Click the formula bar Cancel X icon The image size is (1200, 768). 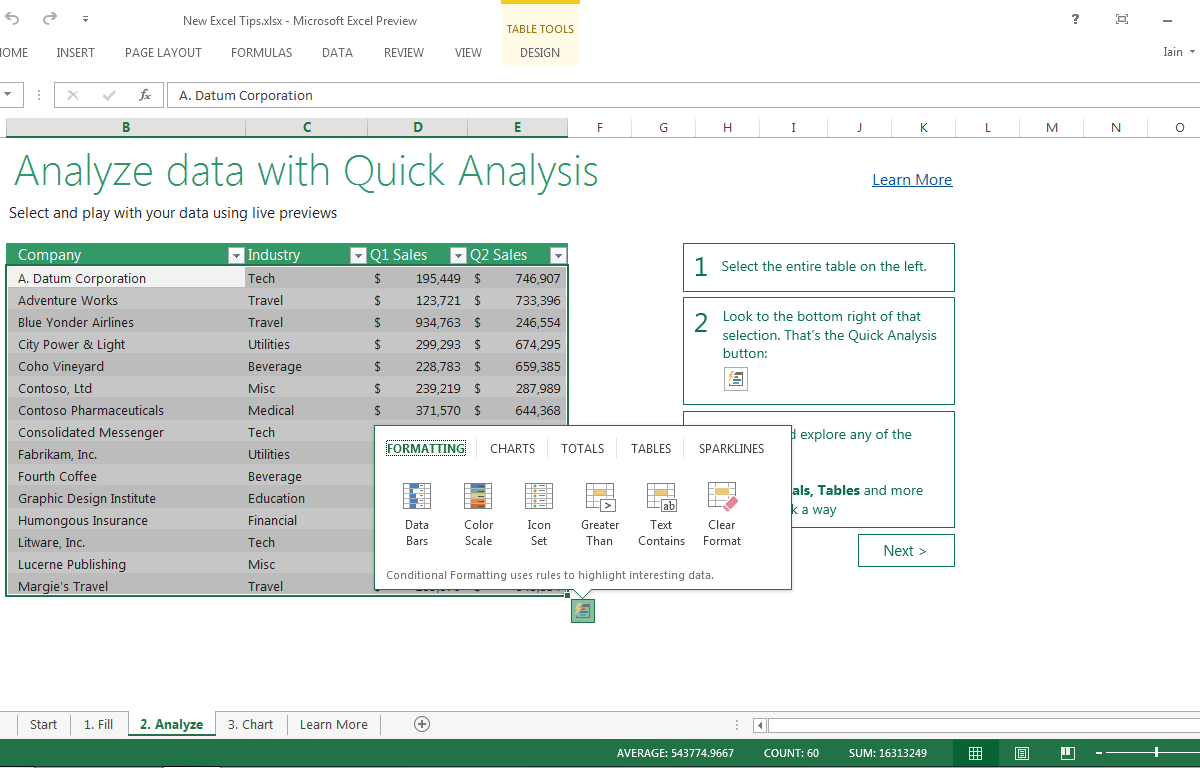click(x=73, y=95)
